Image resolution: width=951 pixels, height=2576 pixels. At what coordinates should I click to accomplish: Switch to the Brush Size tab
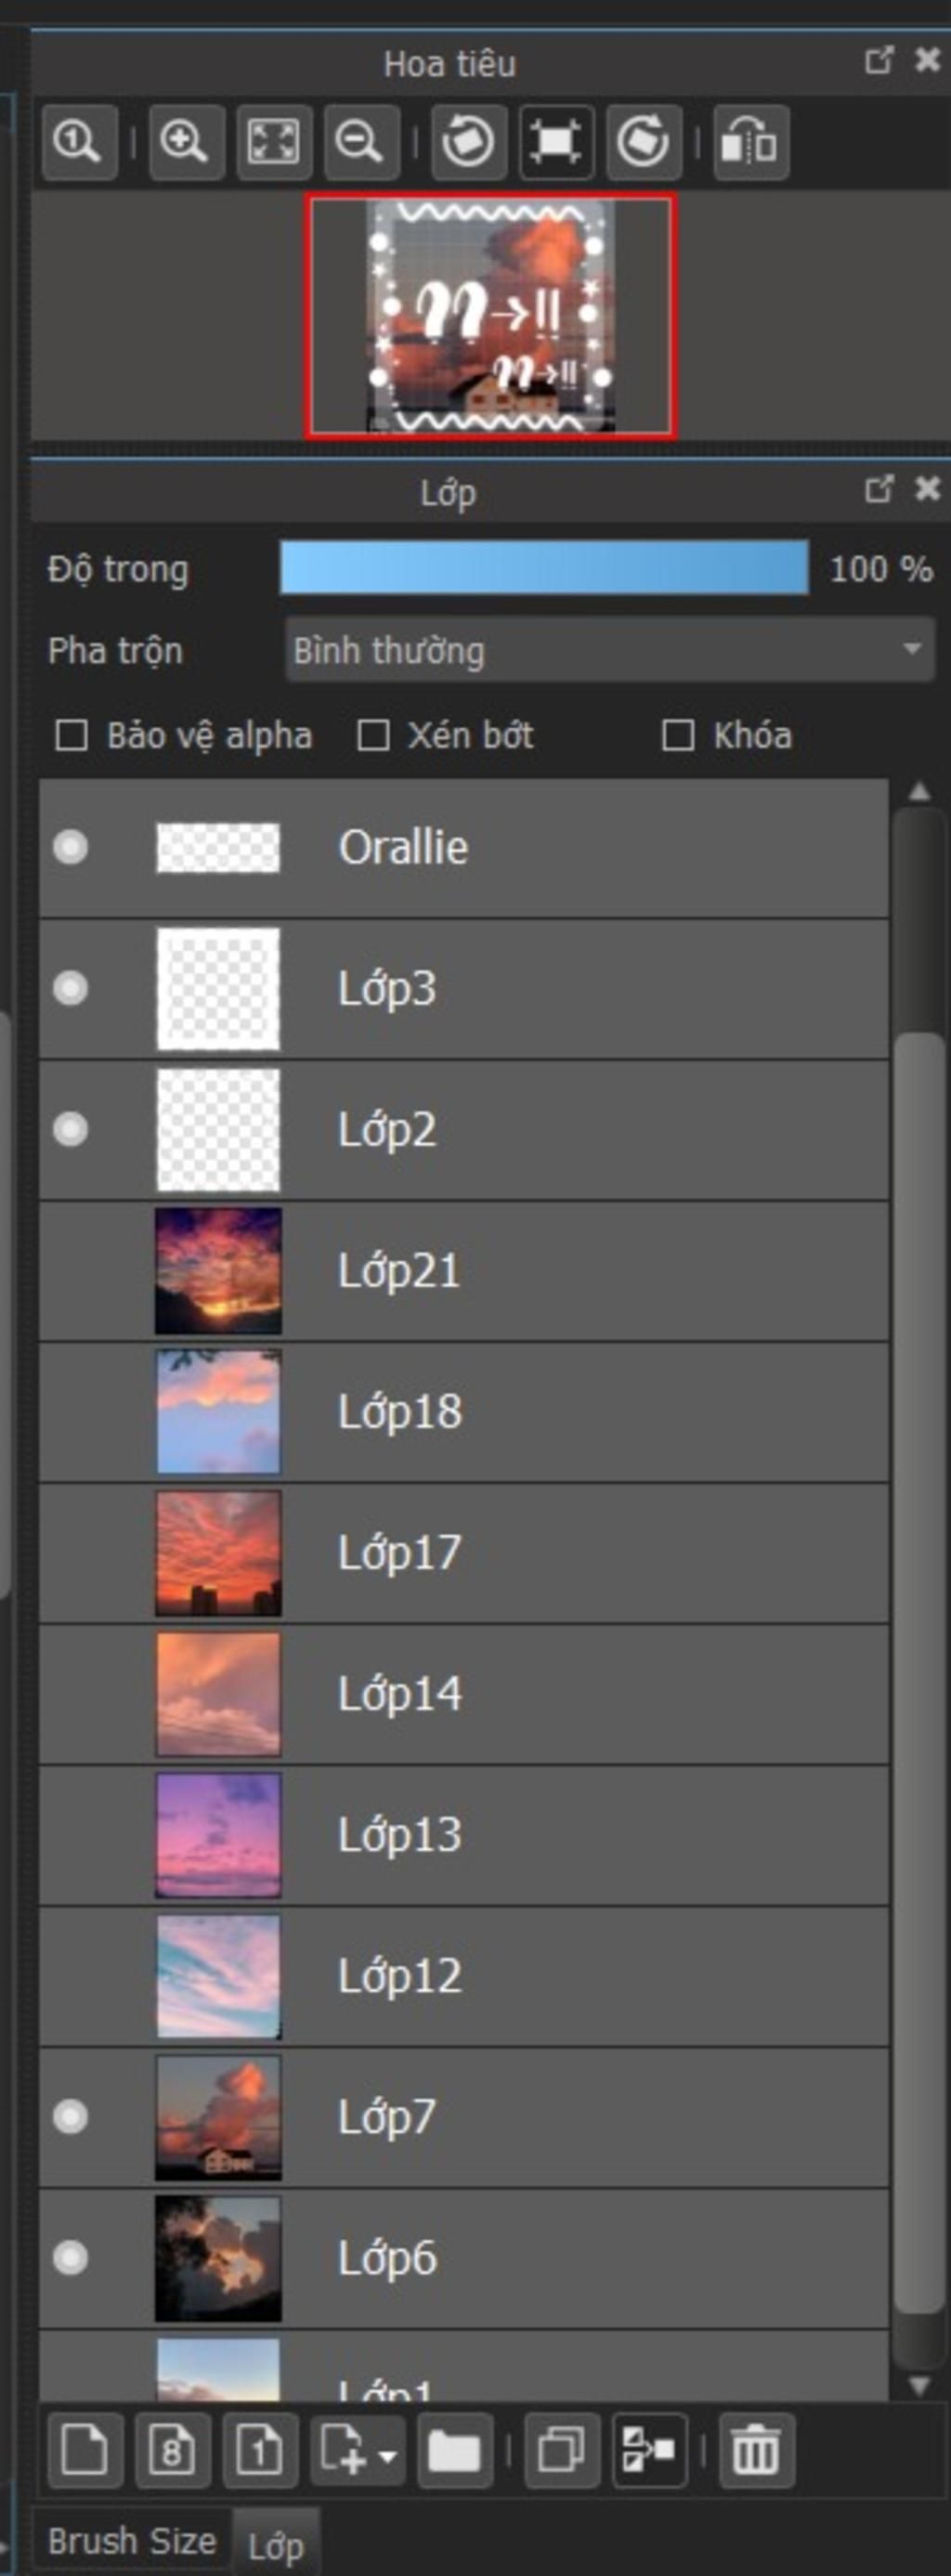tap(131, 2540)
